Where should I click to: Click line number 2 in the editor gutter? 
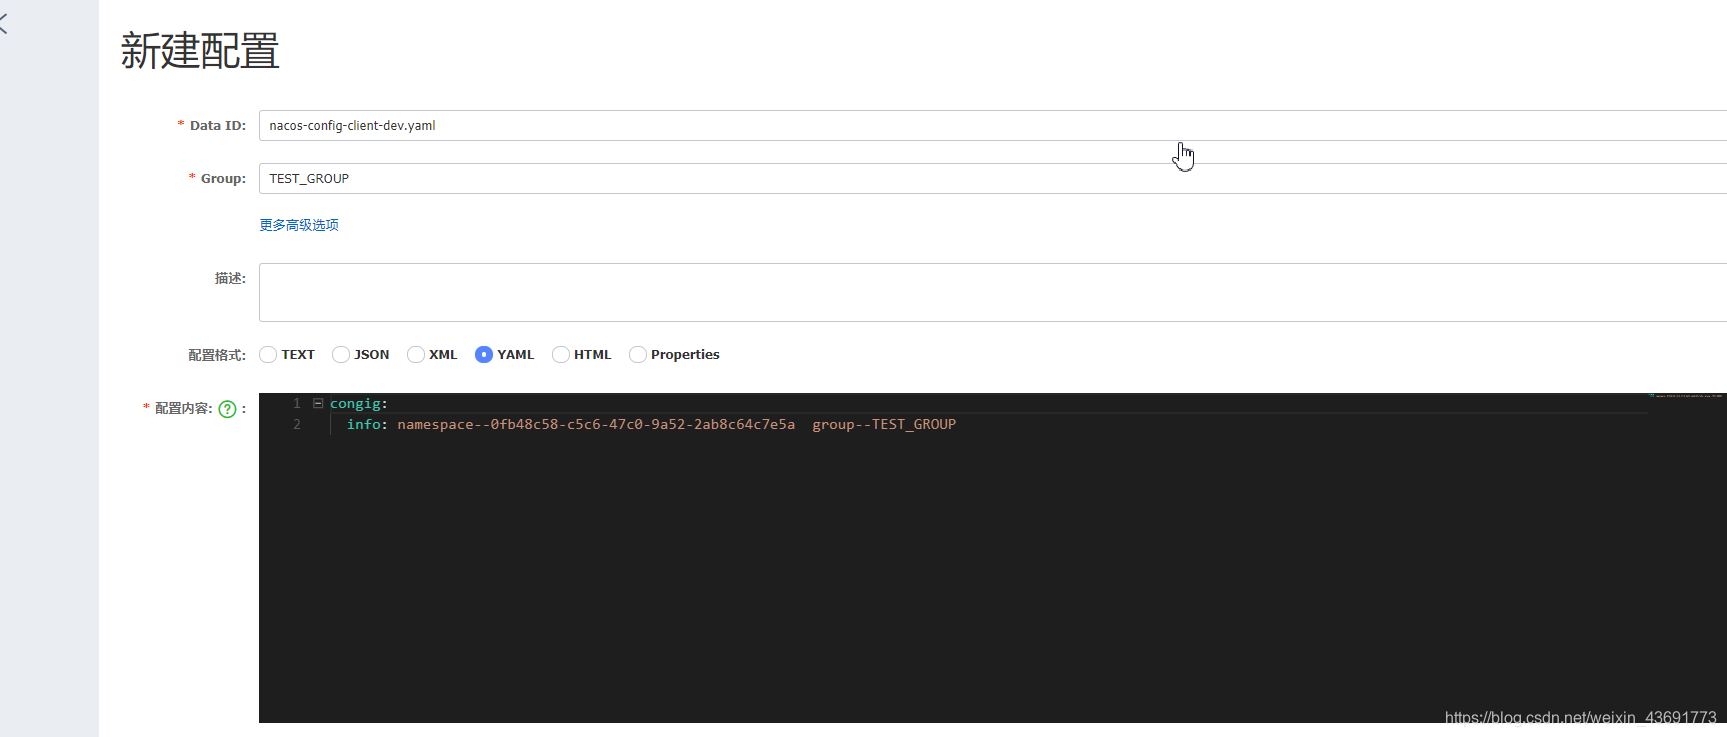pos(297,425)
